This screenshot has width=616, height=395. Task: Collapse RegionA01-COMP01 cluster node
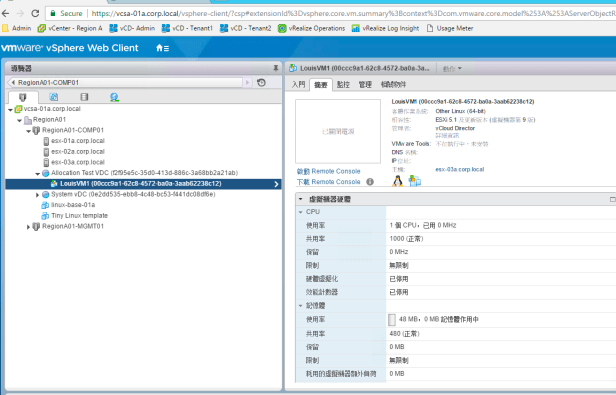(28, 130)
